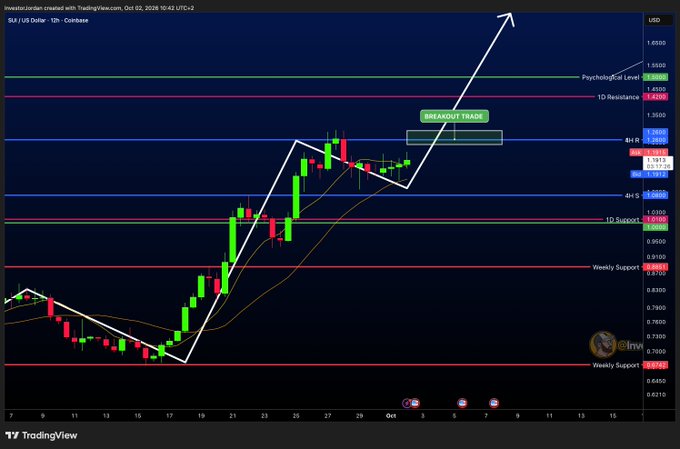Click the green 1.0000 price tag
680x449 pixels.
coord(655,227)
